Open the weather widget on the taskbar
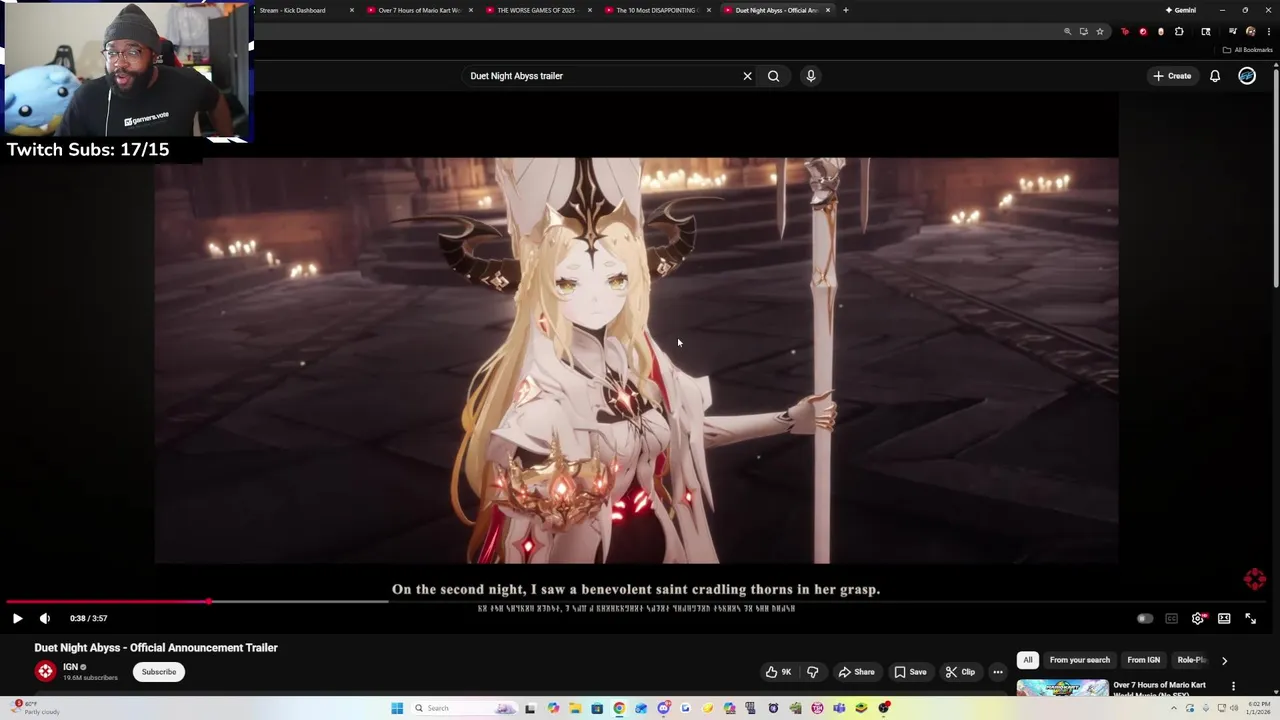 tap(35, 708)
